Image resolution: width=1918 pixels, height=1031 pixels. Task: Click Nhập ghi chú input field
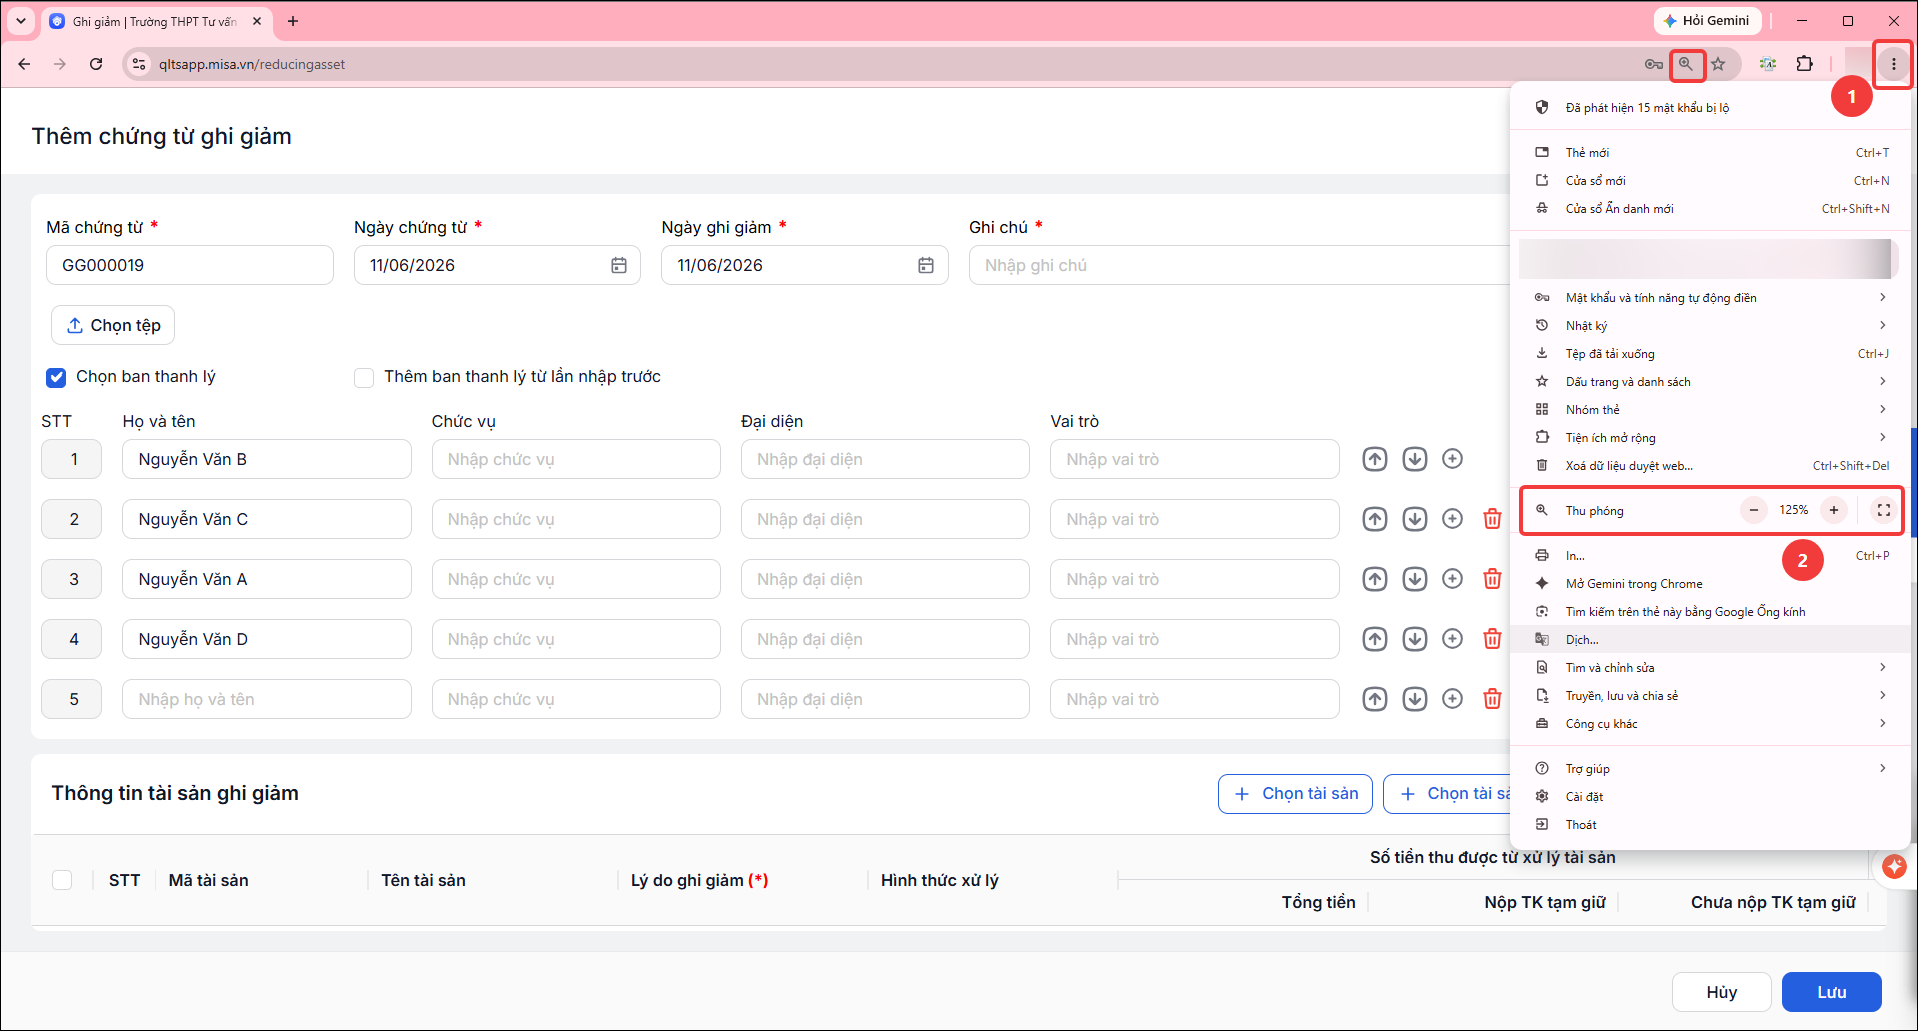click(1239, 265)
